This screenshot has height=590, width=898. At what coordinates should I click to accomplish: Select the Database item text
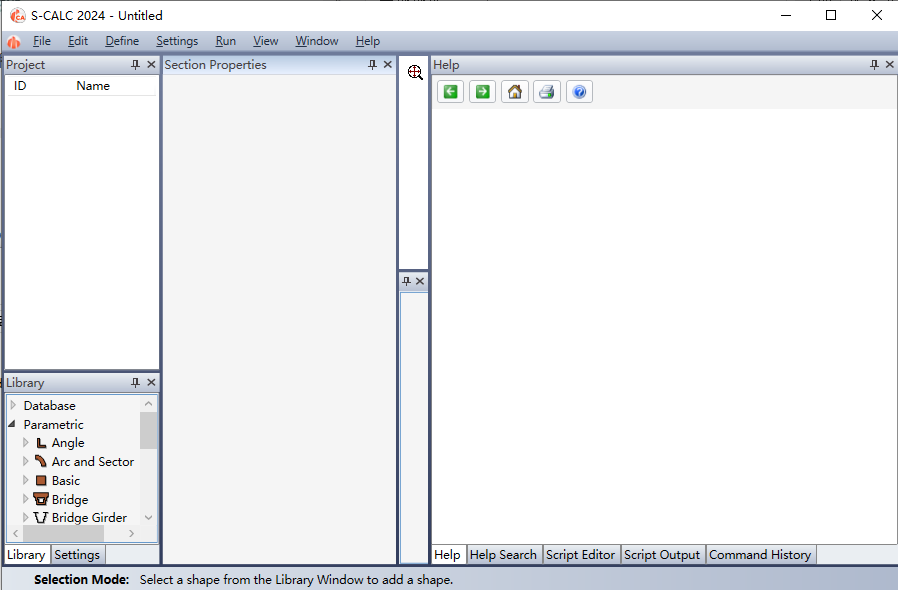(x=50, y=406)
